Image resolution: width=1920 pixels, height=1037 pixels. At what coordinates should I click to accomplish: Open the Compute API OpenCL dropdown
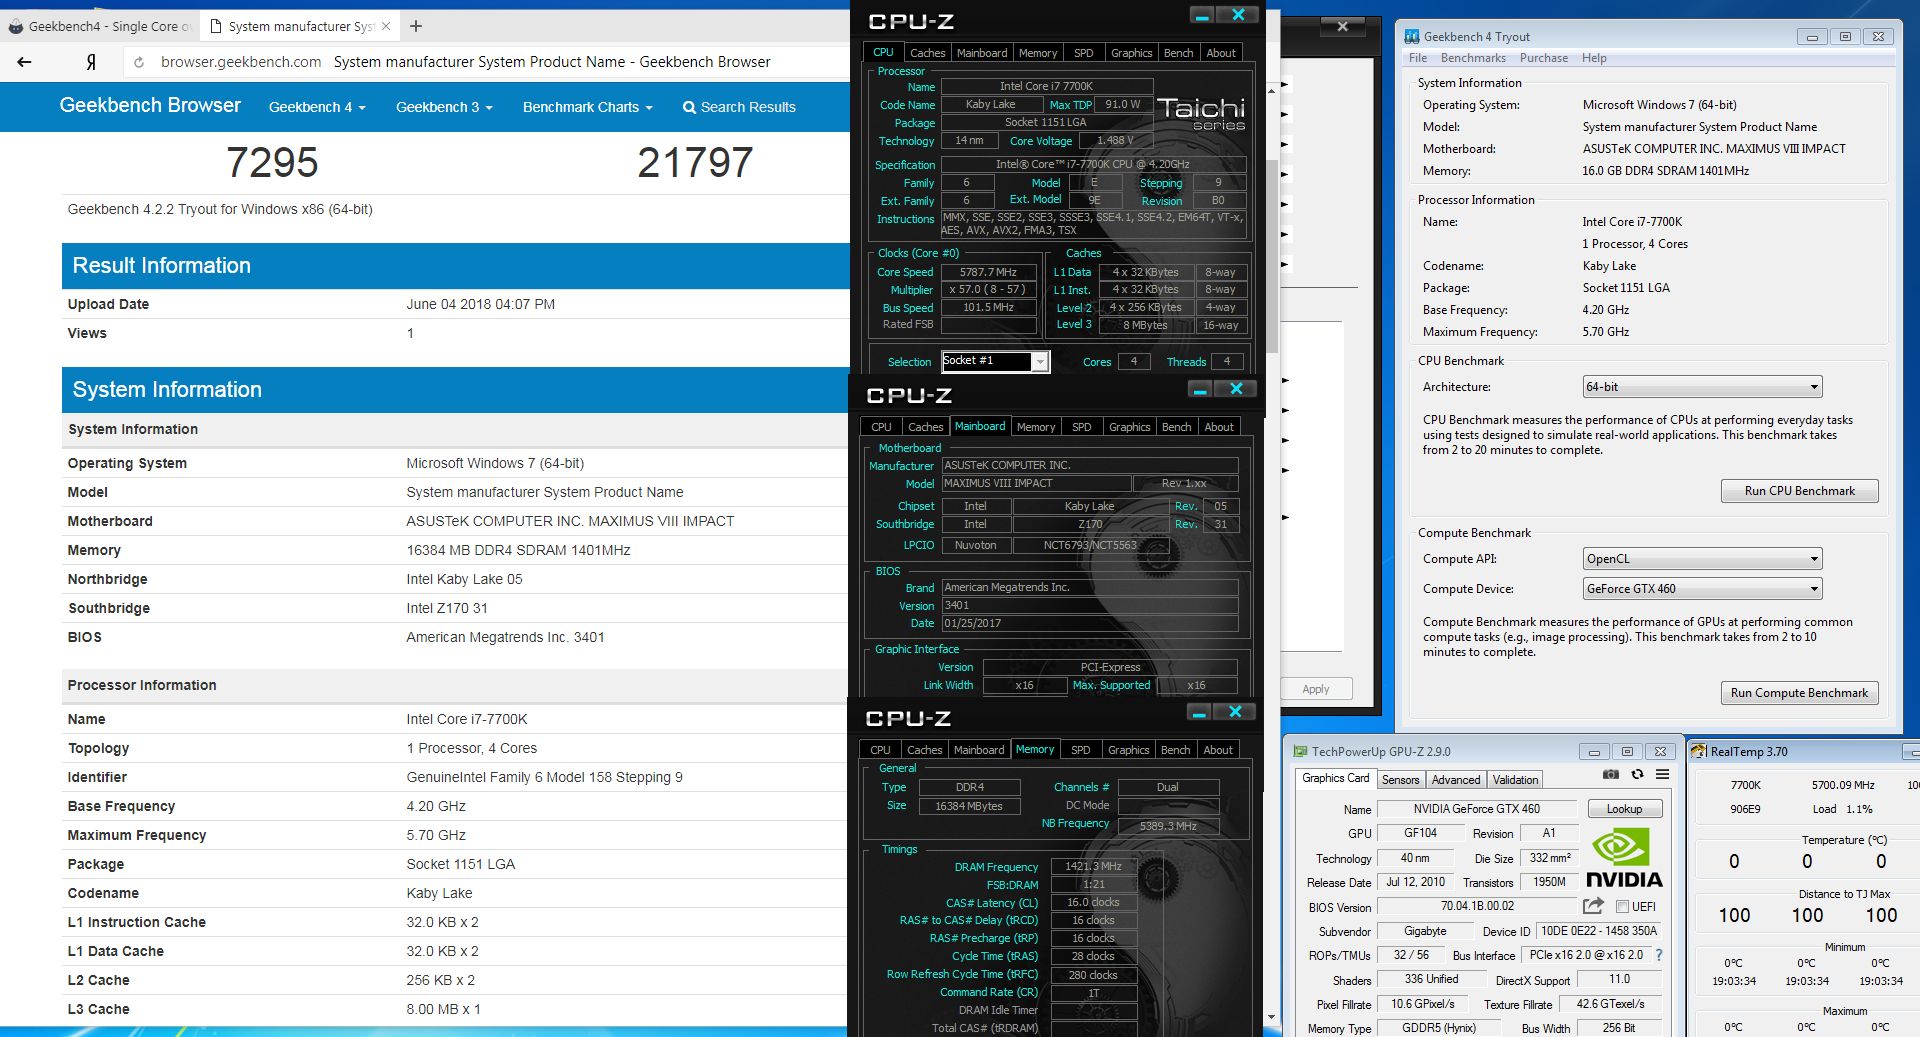pos(1702,559)
